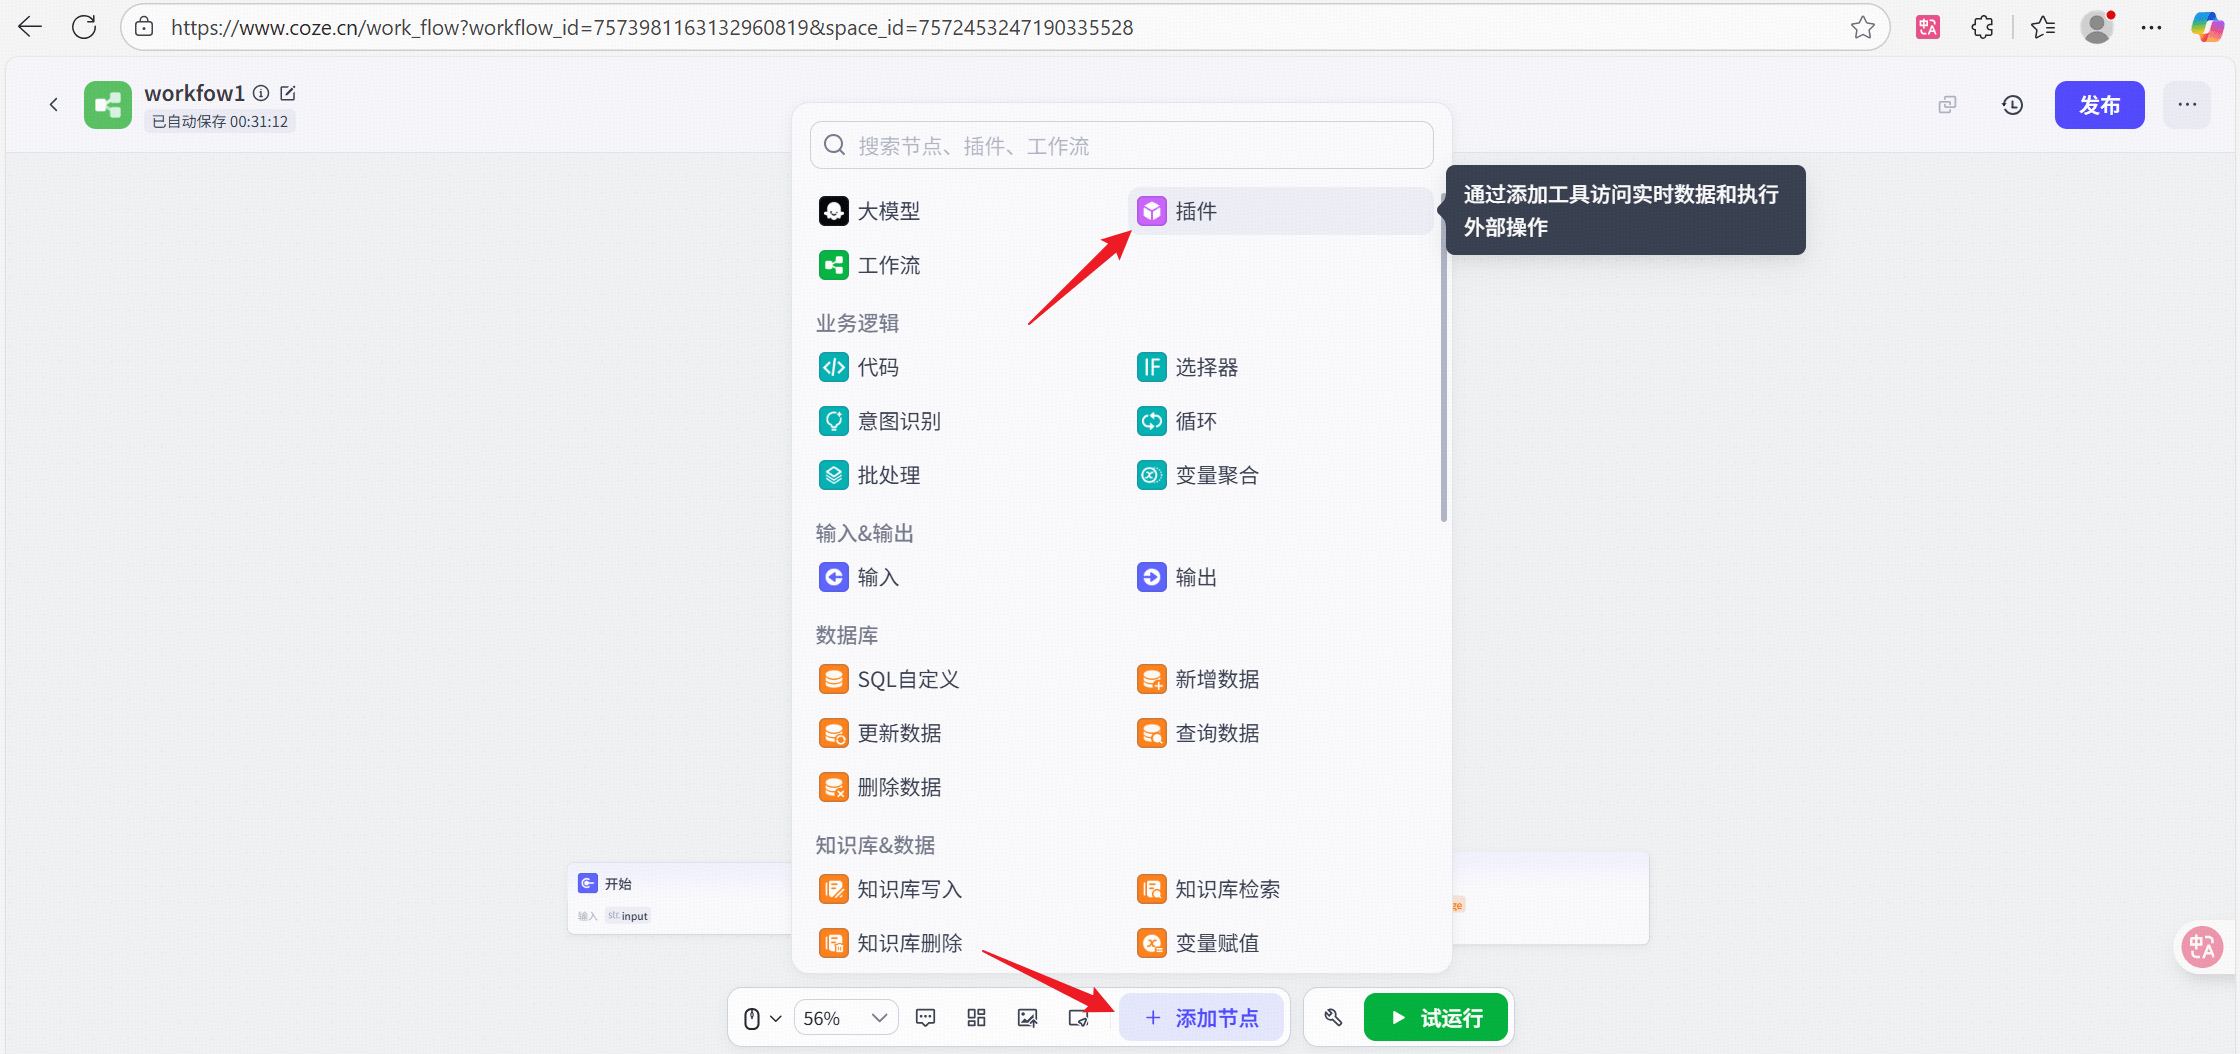Add a 大模型 node to the workflow

[x=888, y=211]
